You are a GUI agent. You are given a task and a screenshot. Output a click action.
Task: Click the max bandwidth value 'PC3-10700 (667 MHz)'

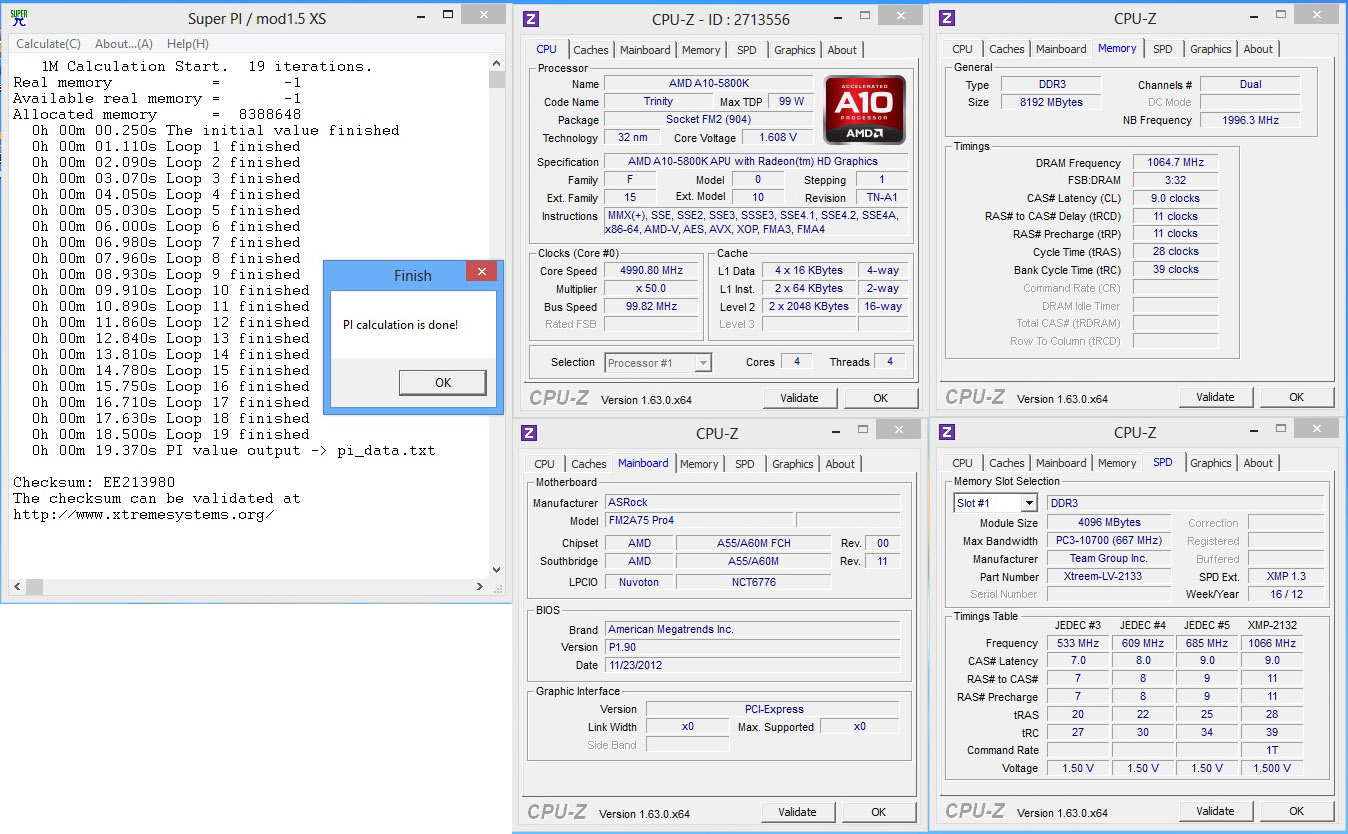1109,541
